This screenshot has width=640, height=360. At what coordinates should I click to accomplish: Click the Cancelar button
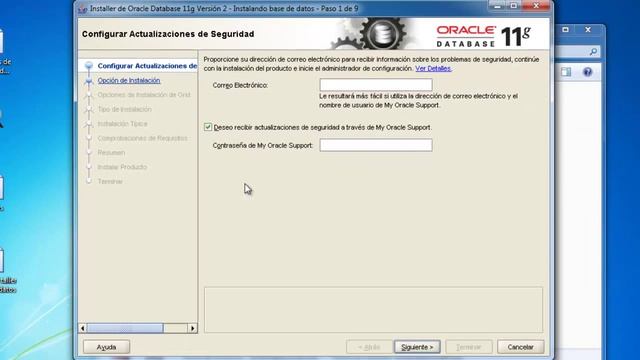coord(520,347)
